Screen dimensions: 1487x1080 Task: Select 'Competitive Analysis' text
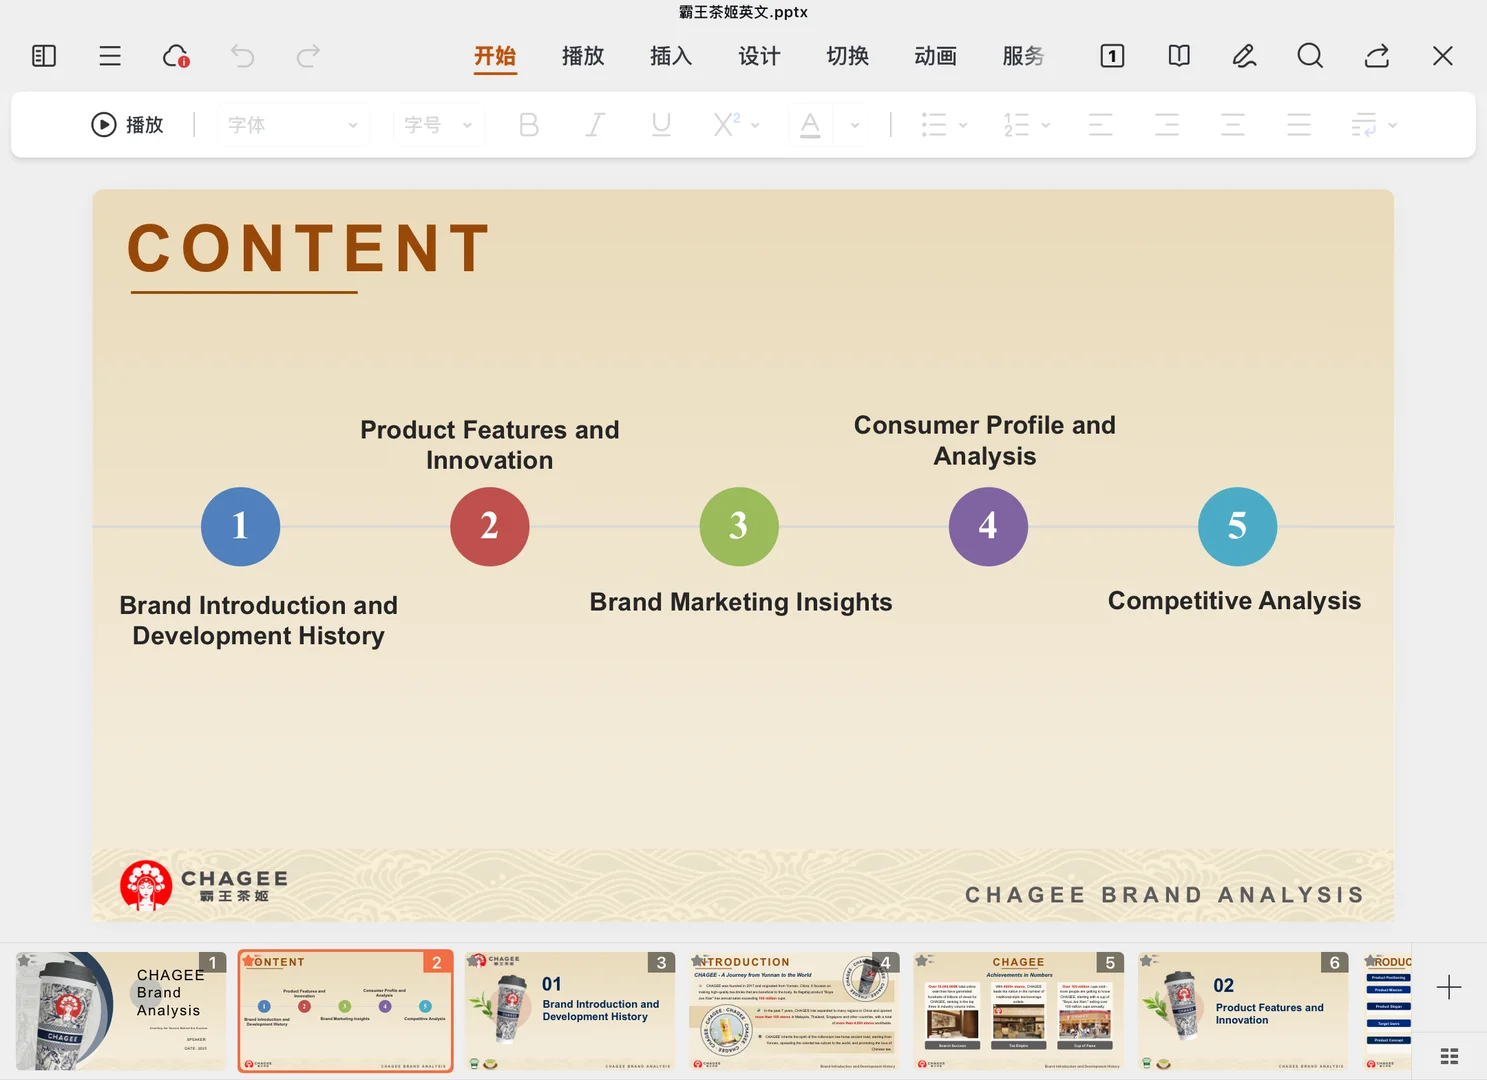[1234, 601]
